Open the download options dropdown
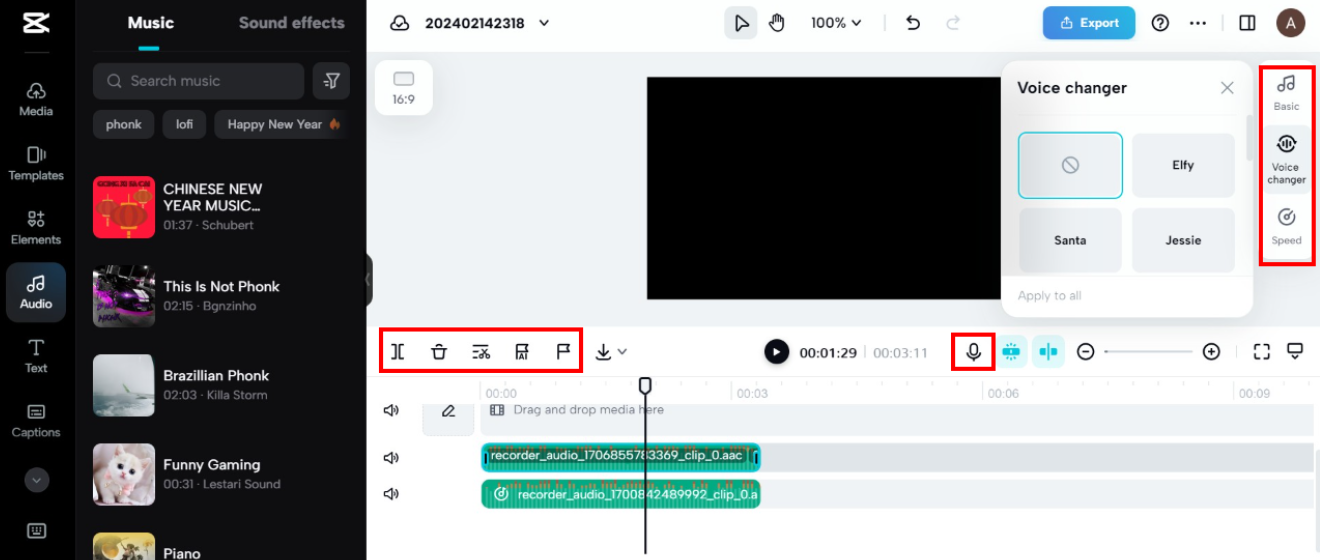Screen dimensions: 1320x560 coord(611,351)
